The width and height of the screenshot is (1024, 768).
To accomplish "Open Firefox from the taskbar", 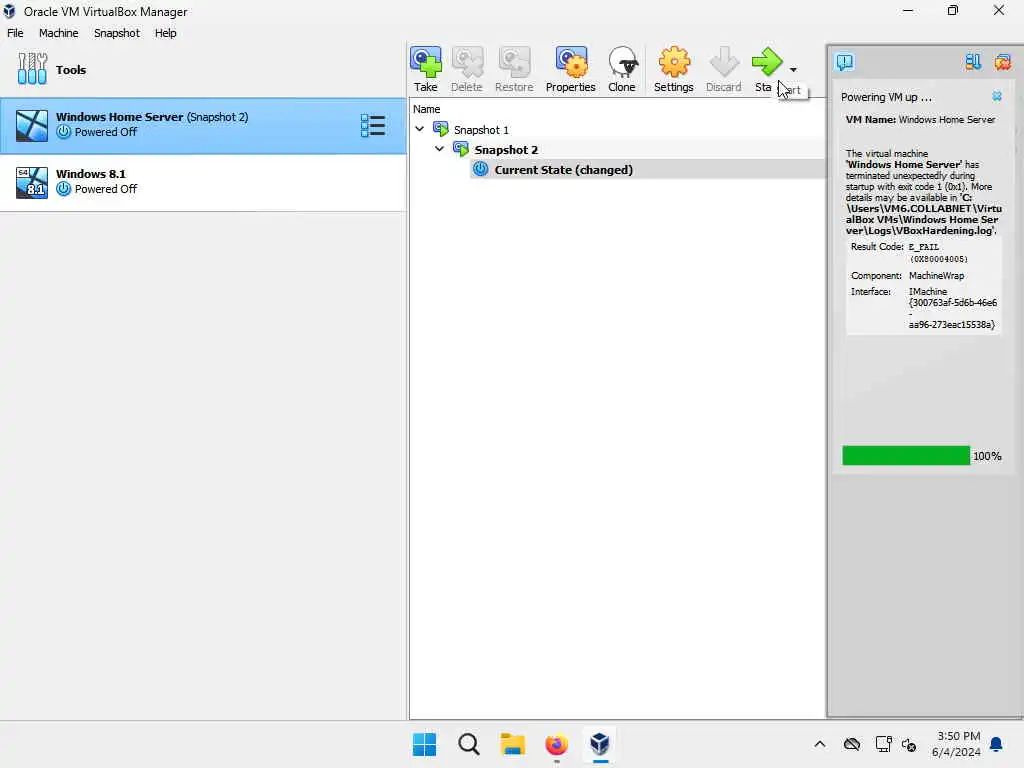I will 556,744.
